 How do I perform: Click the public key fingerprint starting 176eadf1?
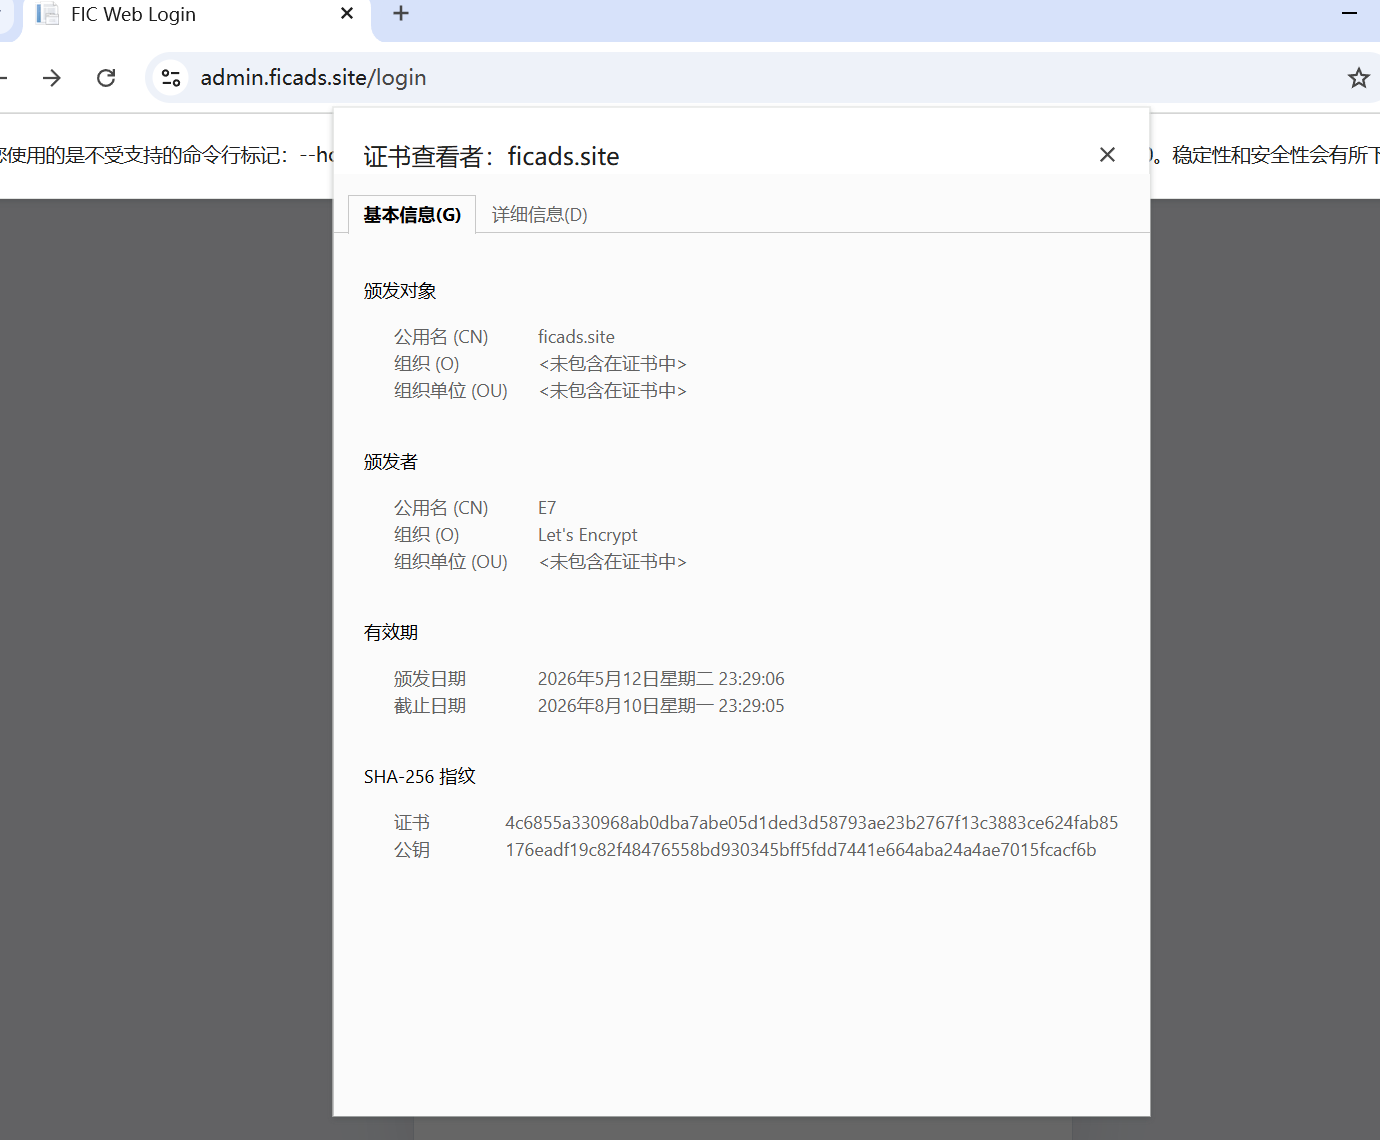(x=801, y=850)
